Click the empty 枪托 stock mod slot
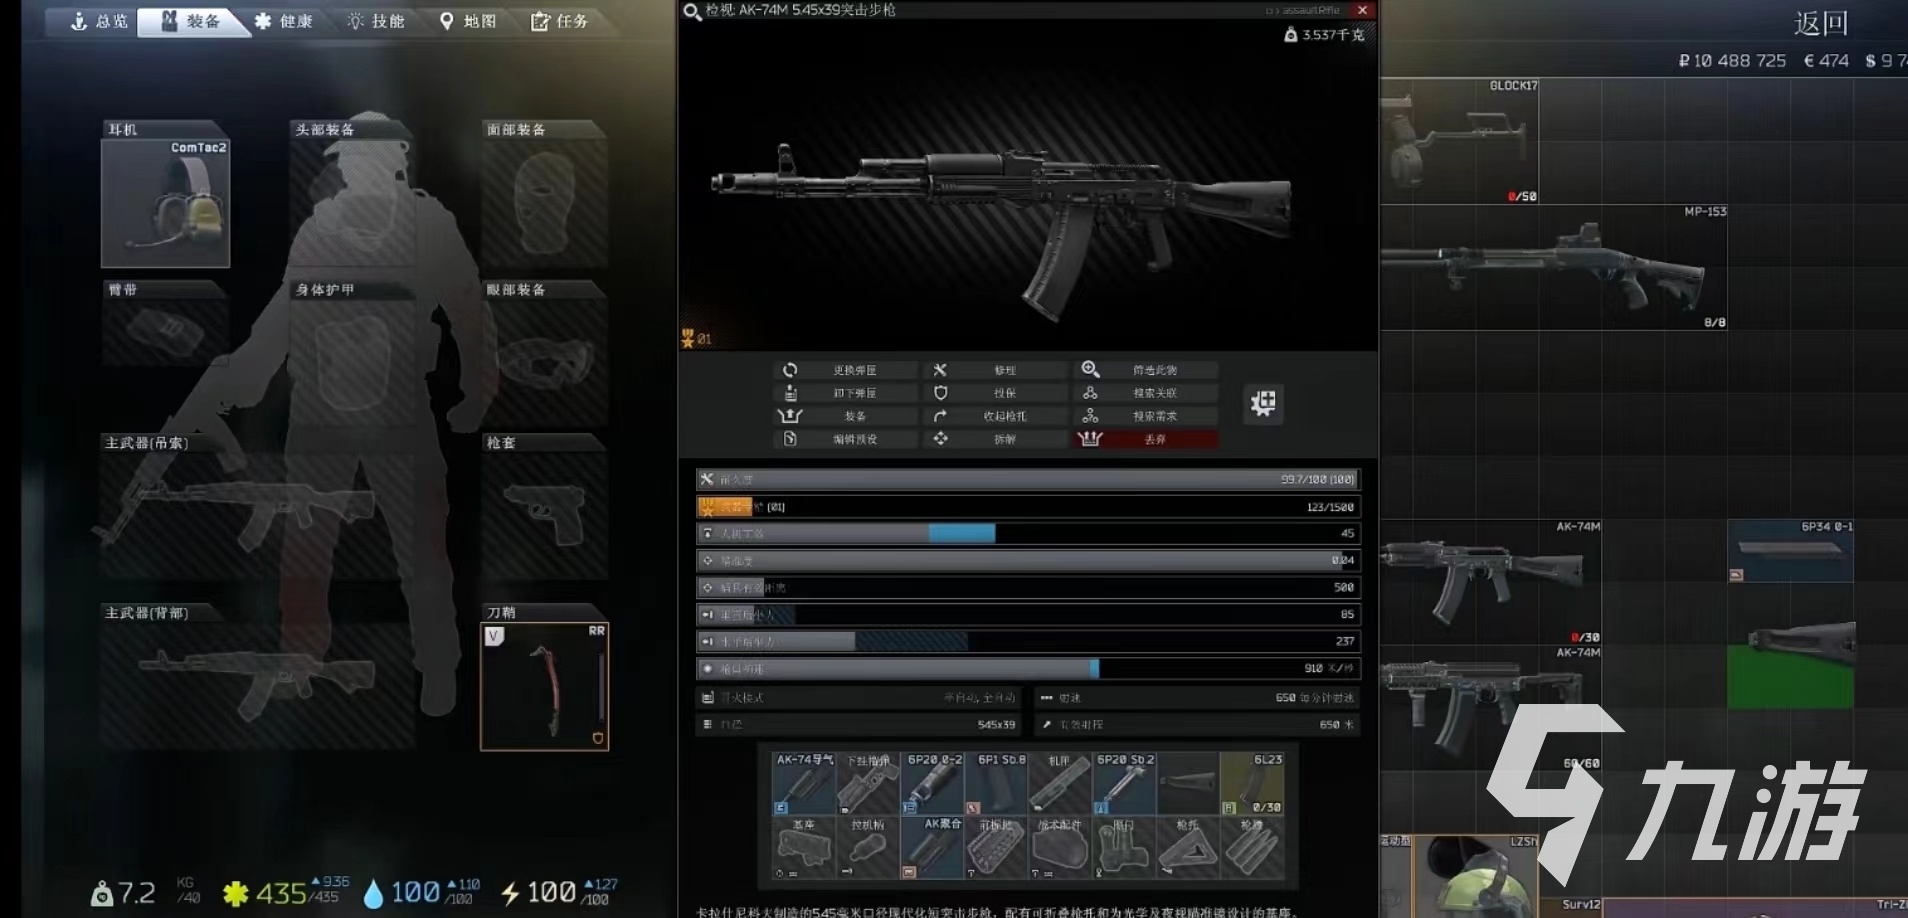1908x918 pixels. (x=1188, y=848)
